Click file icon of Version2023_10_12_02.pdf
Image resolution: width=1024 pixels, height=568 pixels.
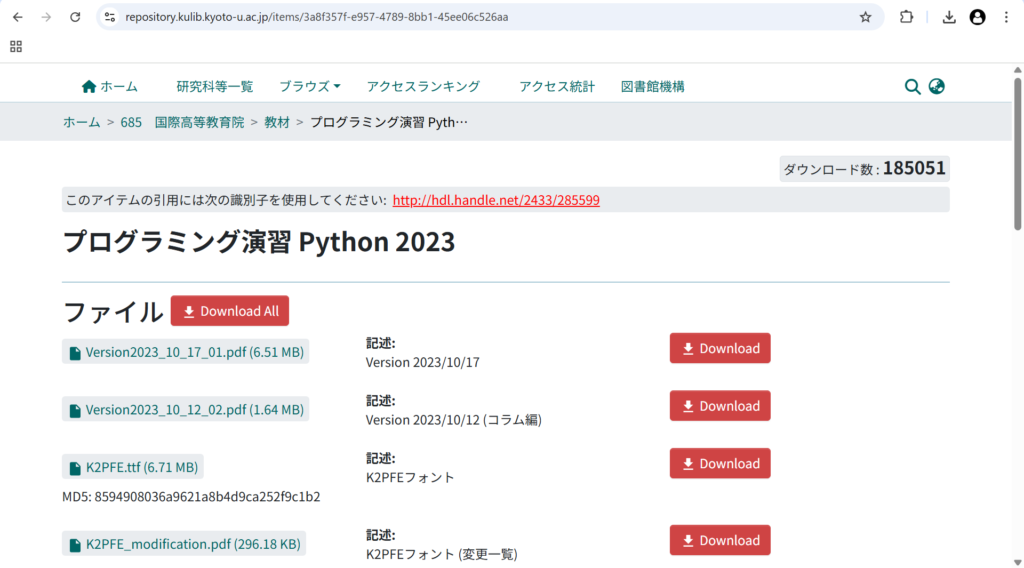point(75,411)
